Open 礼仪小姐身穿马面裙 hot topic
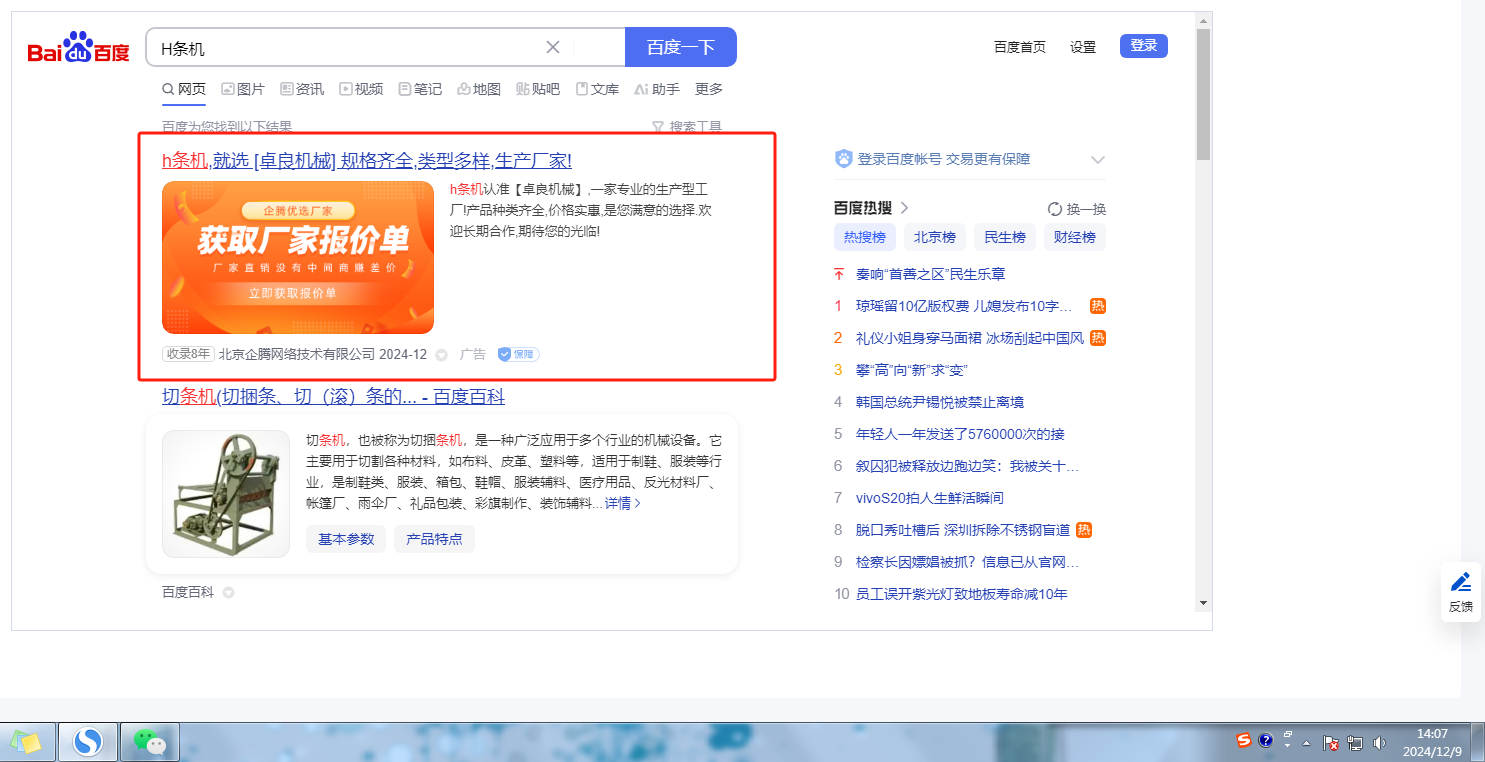Viewport: 1485px width, 762px height. pos(970,338)
